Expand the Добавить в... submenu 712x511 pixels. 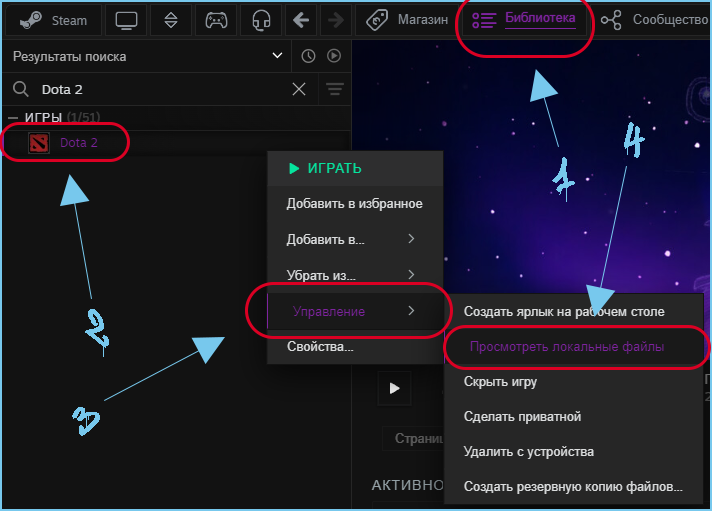point(354,239)
